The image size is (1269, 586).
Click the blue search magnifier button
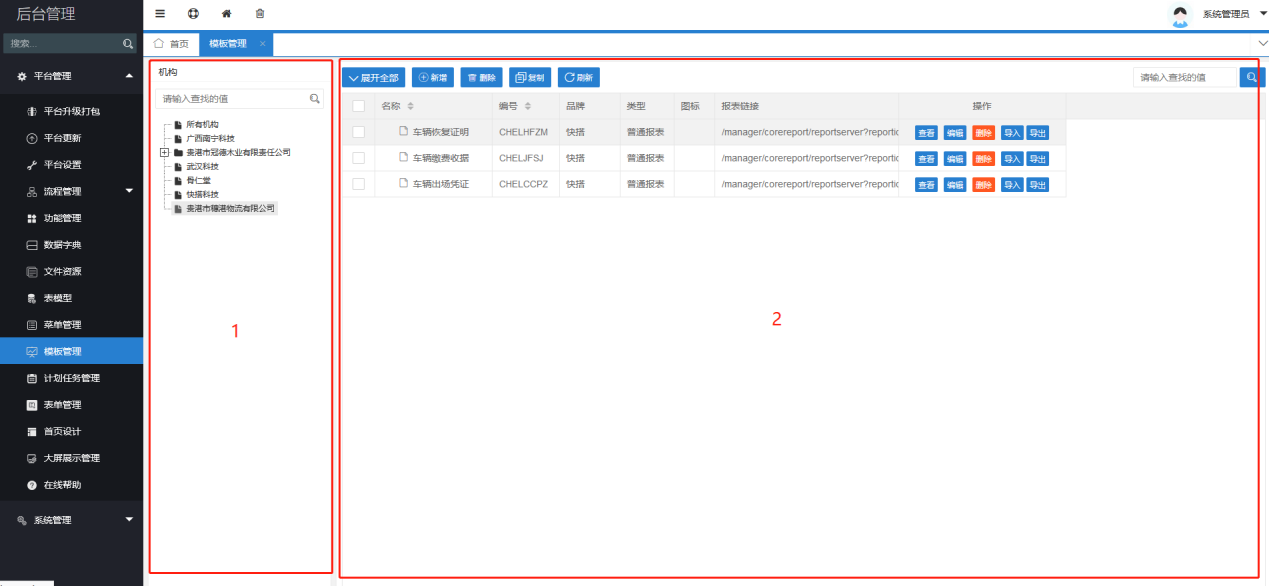[1251, 77]
